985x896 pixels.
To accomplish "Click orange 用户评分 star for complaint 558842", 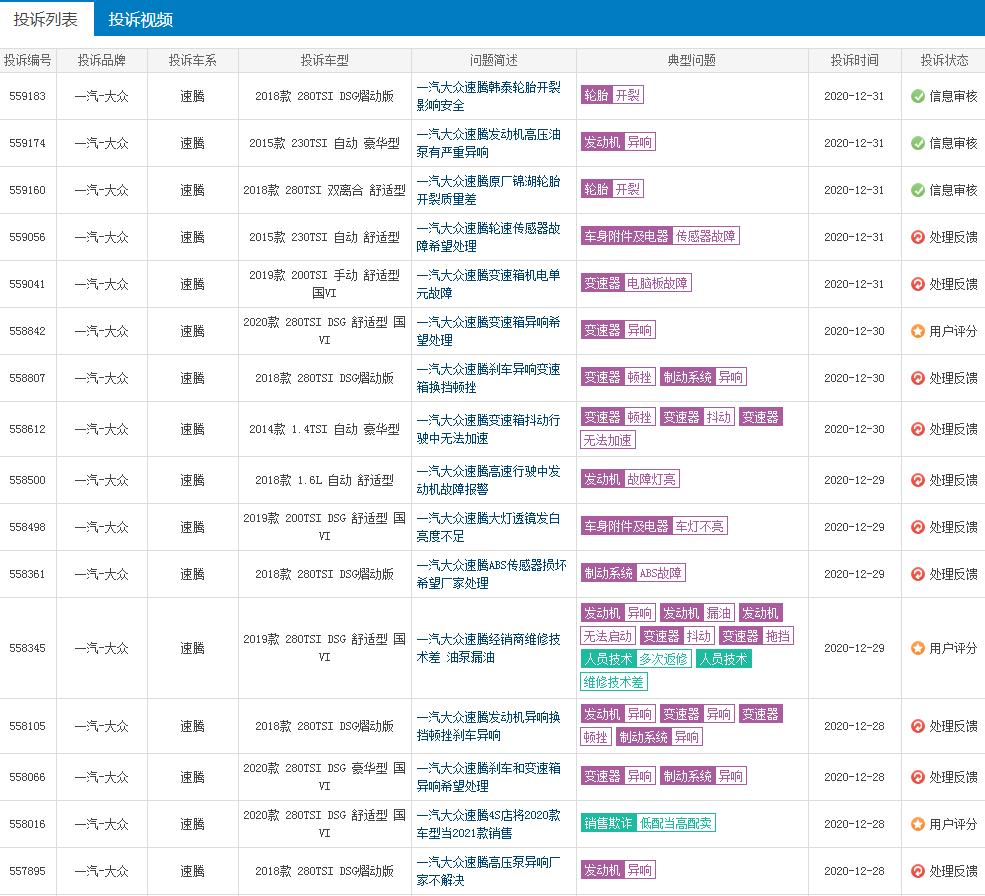I will 917,331.
